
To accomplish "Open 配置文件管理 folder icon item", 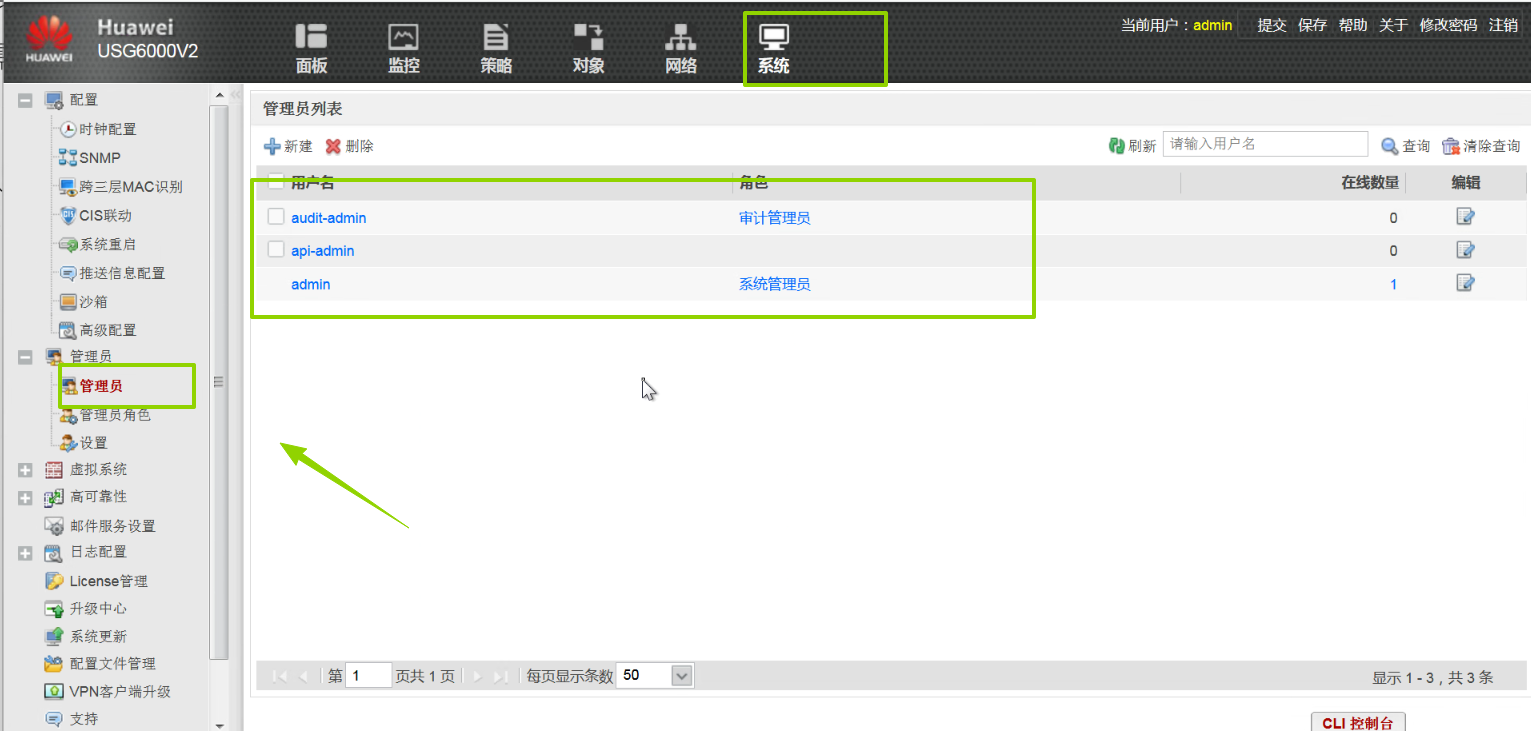I will 100,664.
